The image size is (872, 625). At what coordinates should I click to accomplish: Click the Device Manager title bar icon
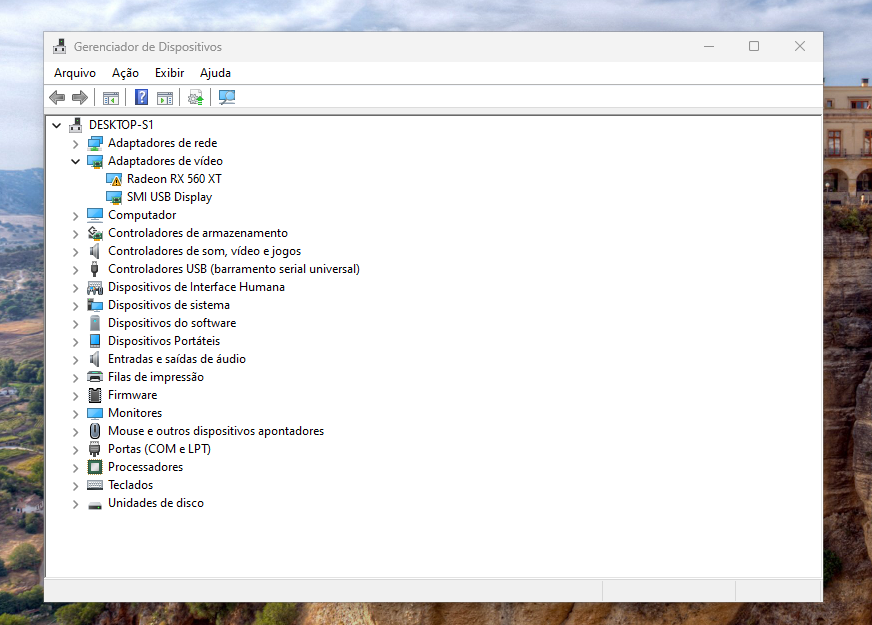(x=60, y=47)
